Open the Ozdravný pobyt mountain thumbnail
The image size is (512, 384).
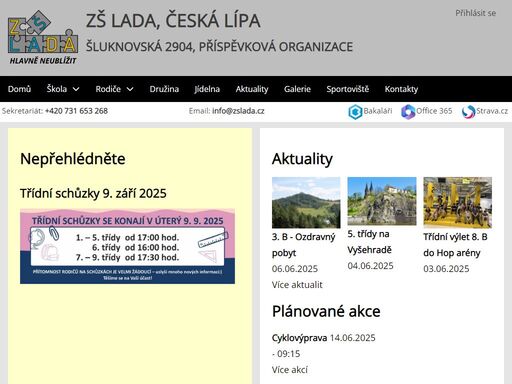[306, 203]
